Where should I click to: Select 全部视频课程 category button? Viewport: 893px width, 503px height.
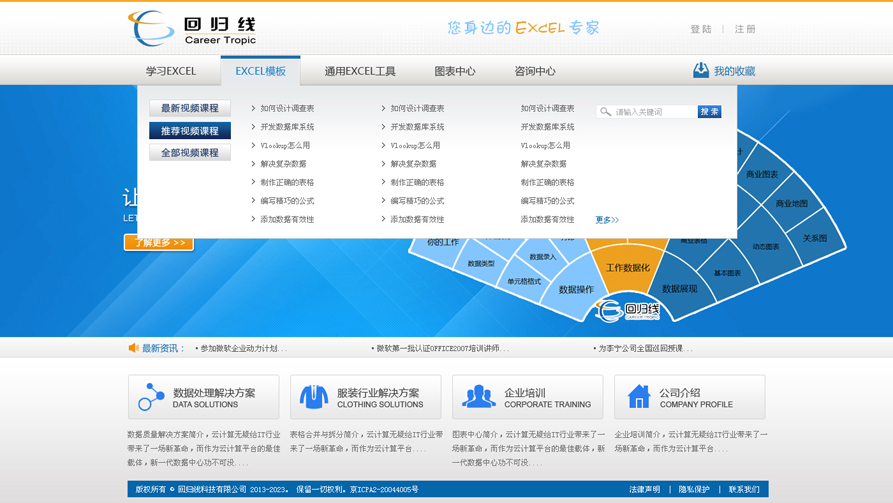(190, 152)
